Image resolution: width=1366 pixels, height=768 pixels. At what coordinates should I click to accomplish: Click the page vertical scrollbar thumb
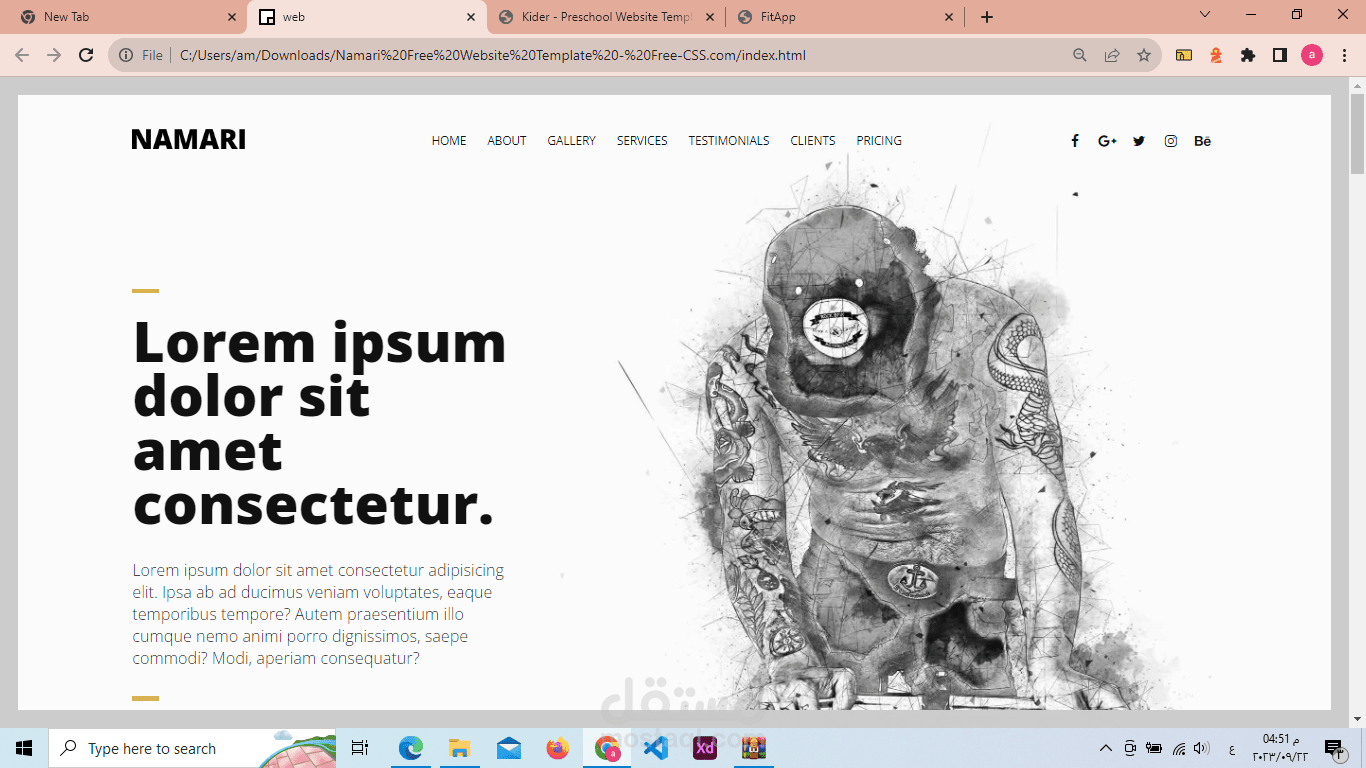pos(1357,133)
